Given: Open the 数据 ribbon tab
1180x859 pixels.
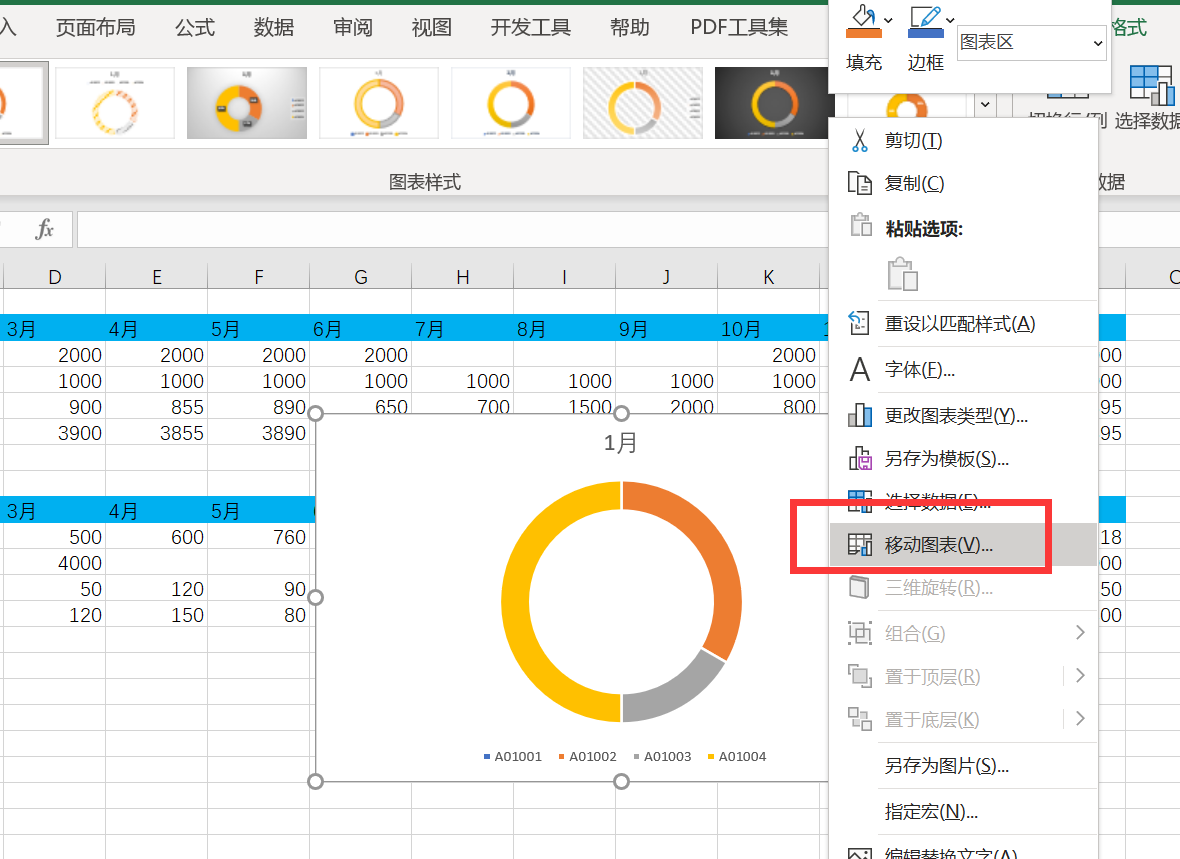Looking at the screenshot, I should (x=274, y=27).
